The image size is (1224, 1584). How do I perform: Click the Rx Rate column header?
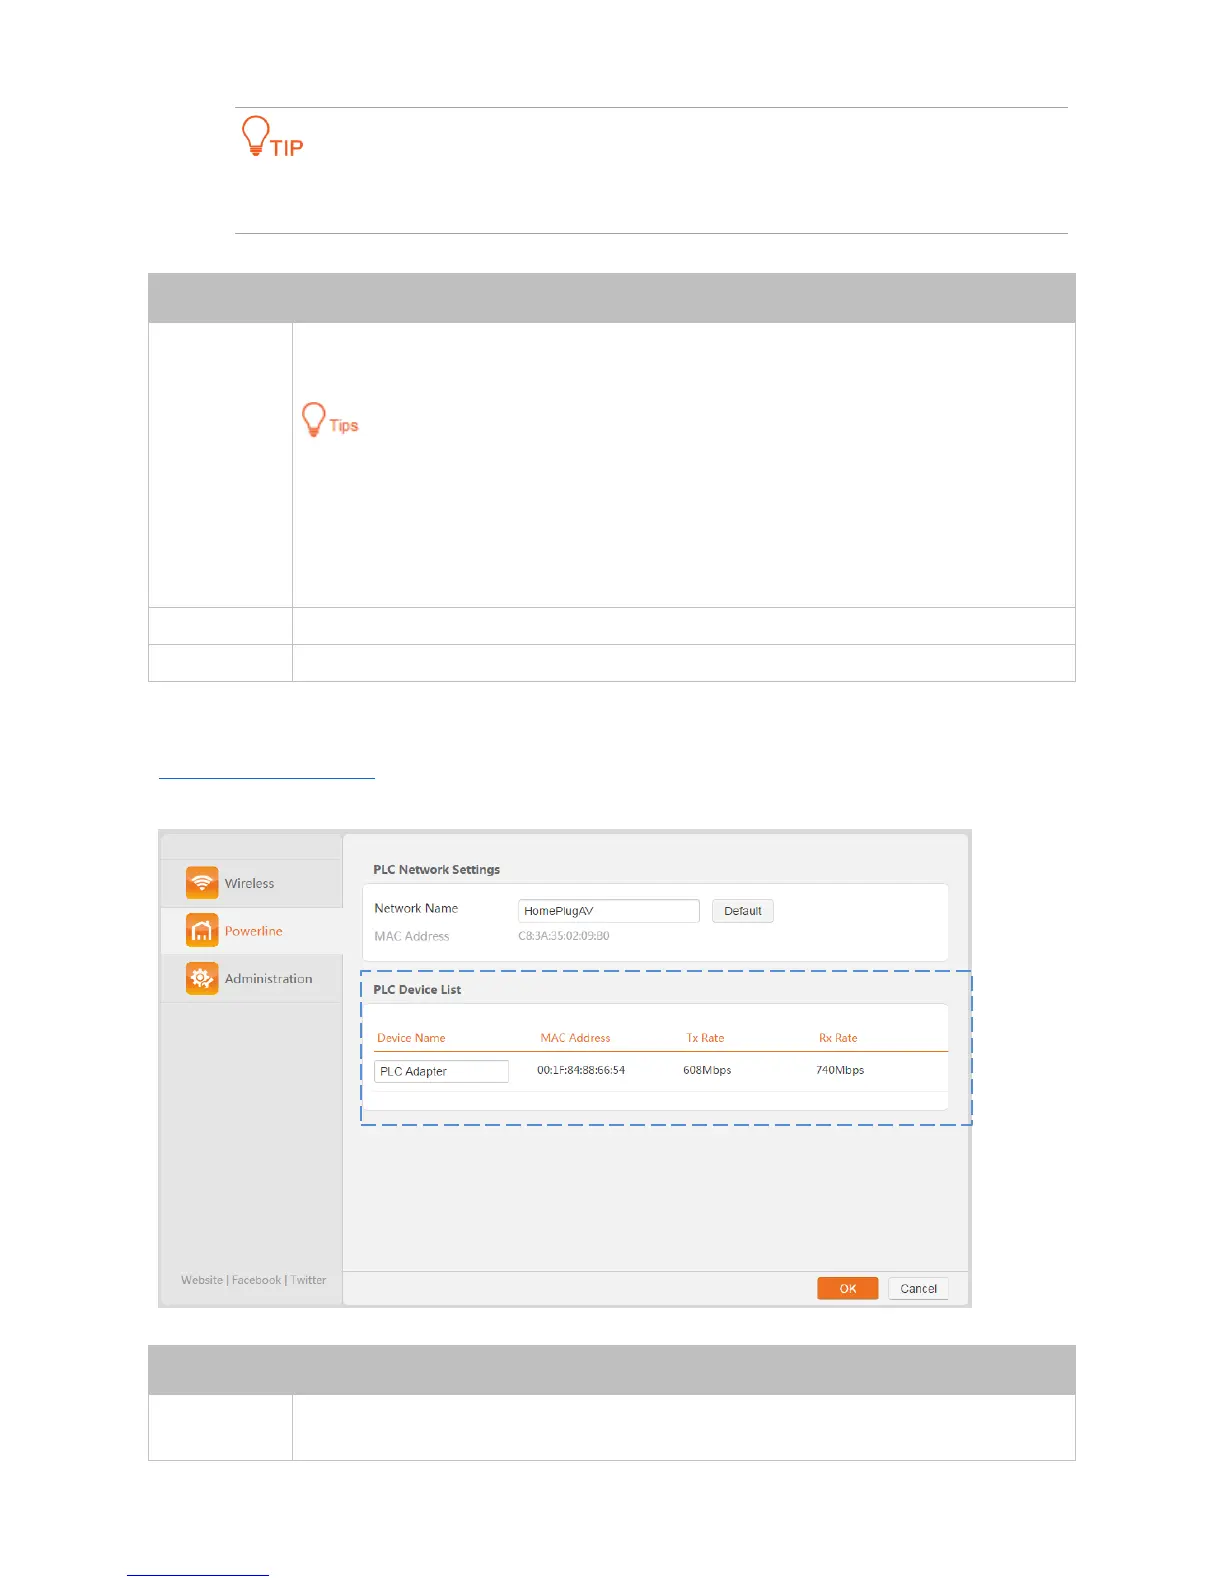pyautogui.click(x=838, y=1038)
